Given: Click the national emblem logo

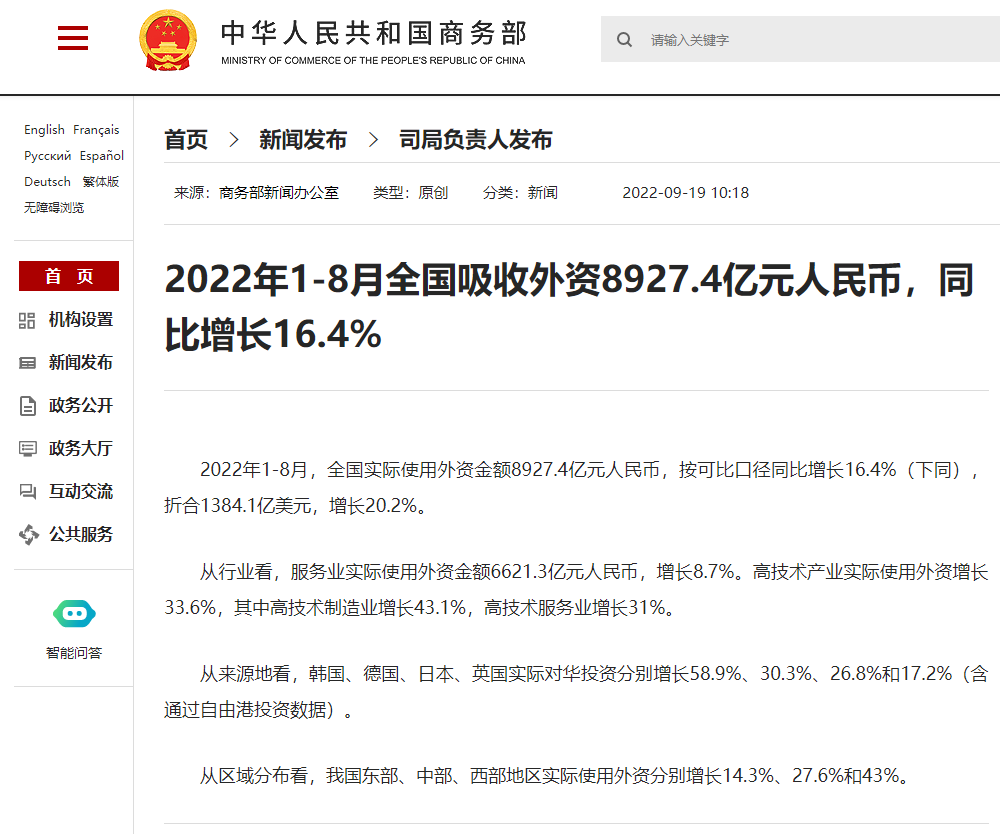Looking at the screenshot, I should pyautogui.click(x=168, y=40).
